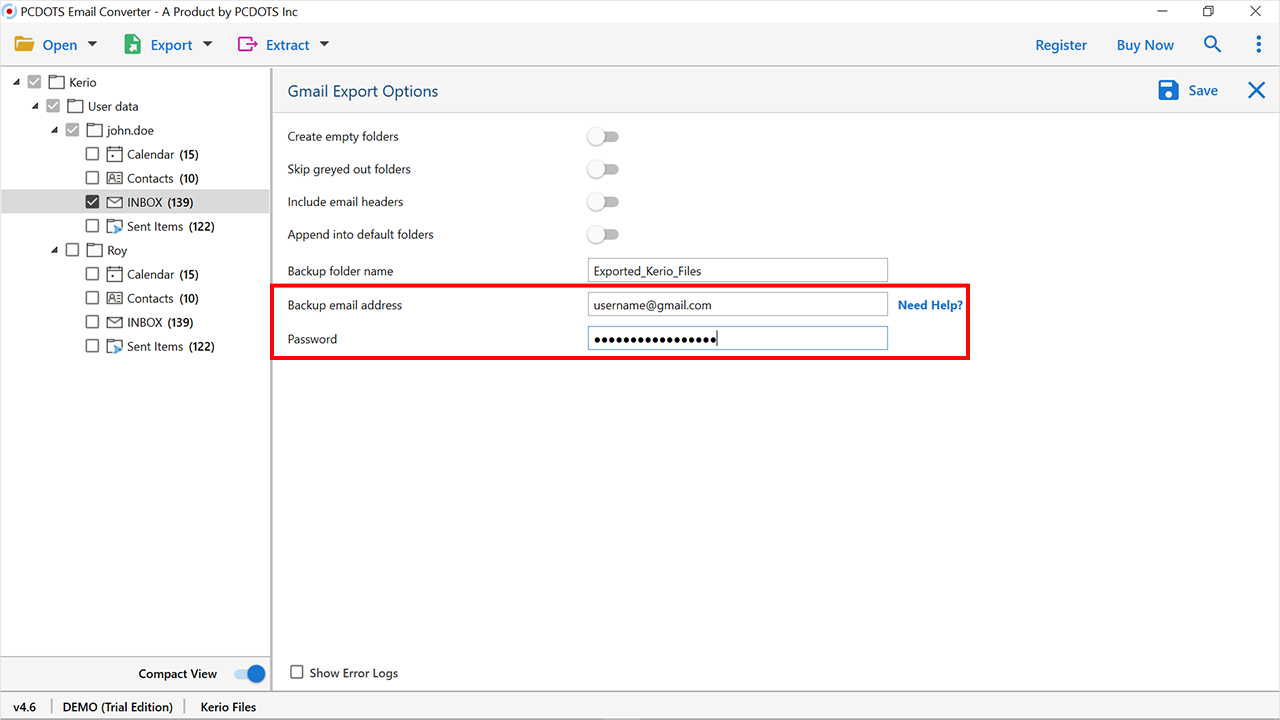Collapse the Kerio tree node
Screen dimensions: 1280x720
coord(17,82)
